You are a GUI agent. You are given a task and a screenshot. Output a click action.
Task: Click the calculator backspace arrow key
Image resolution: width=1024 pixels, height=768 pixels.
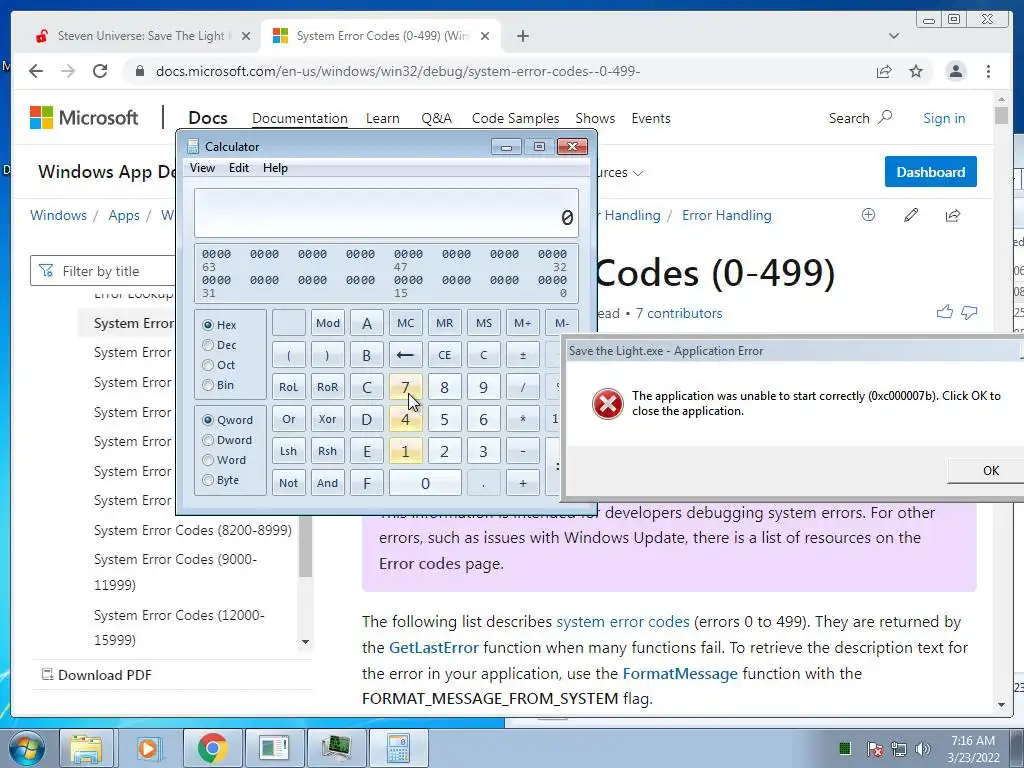(406, 355)
